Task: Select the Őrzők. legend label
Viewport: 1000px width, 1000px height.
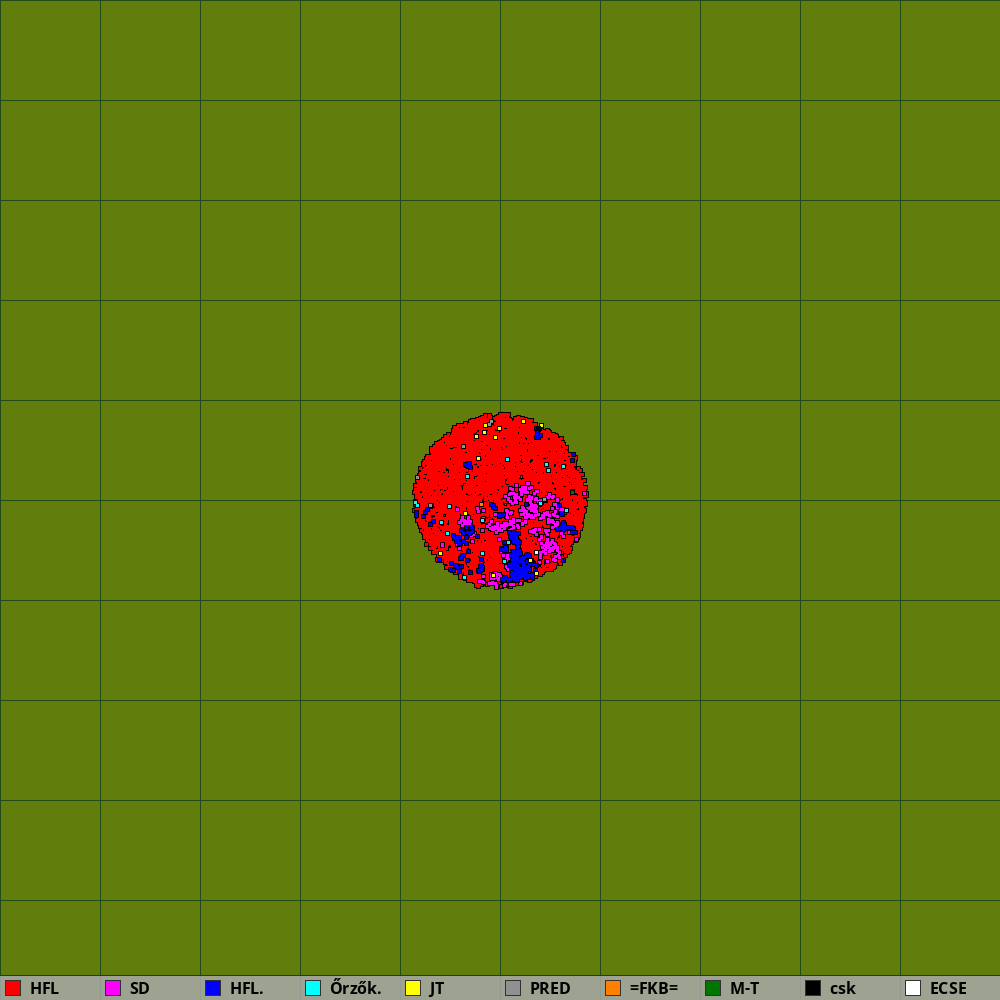Action: 356,988
